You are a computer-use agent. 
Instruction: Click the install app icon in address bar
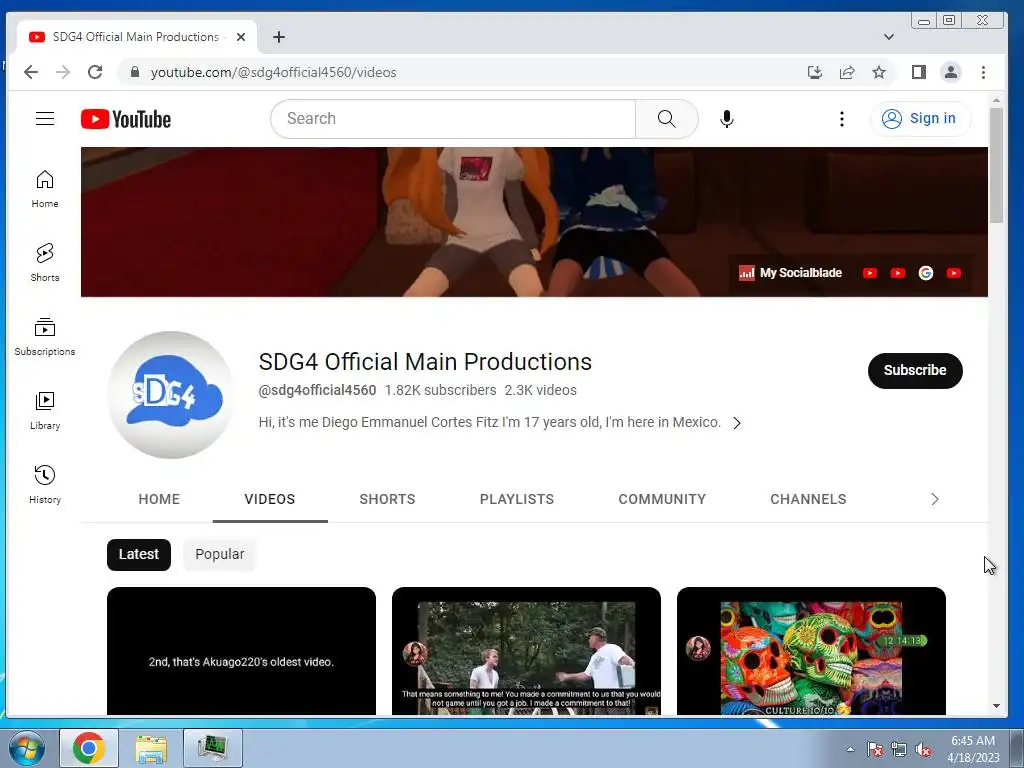pyautogui.click(x=814, y=72)
